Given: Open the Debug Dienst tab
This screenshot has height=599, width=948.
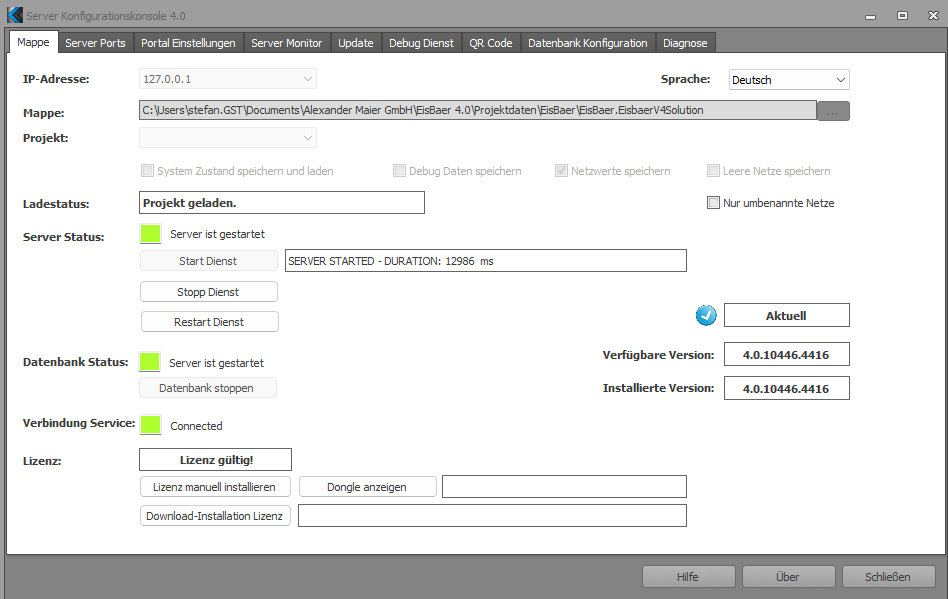Looking at the screenshot, I should click(421, 43).
